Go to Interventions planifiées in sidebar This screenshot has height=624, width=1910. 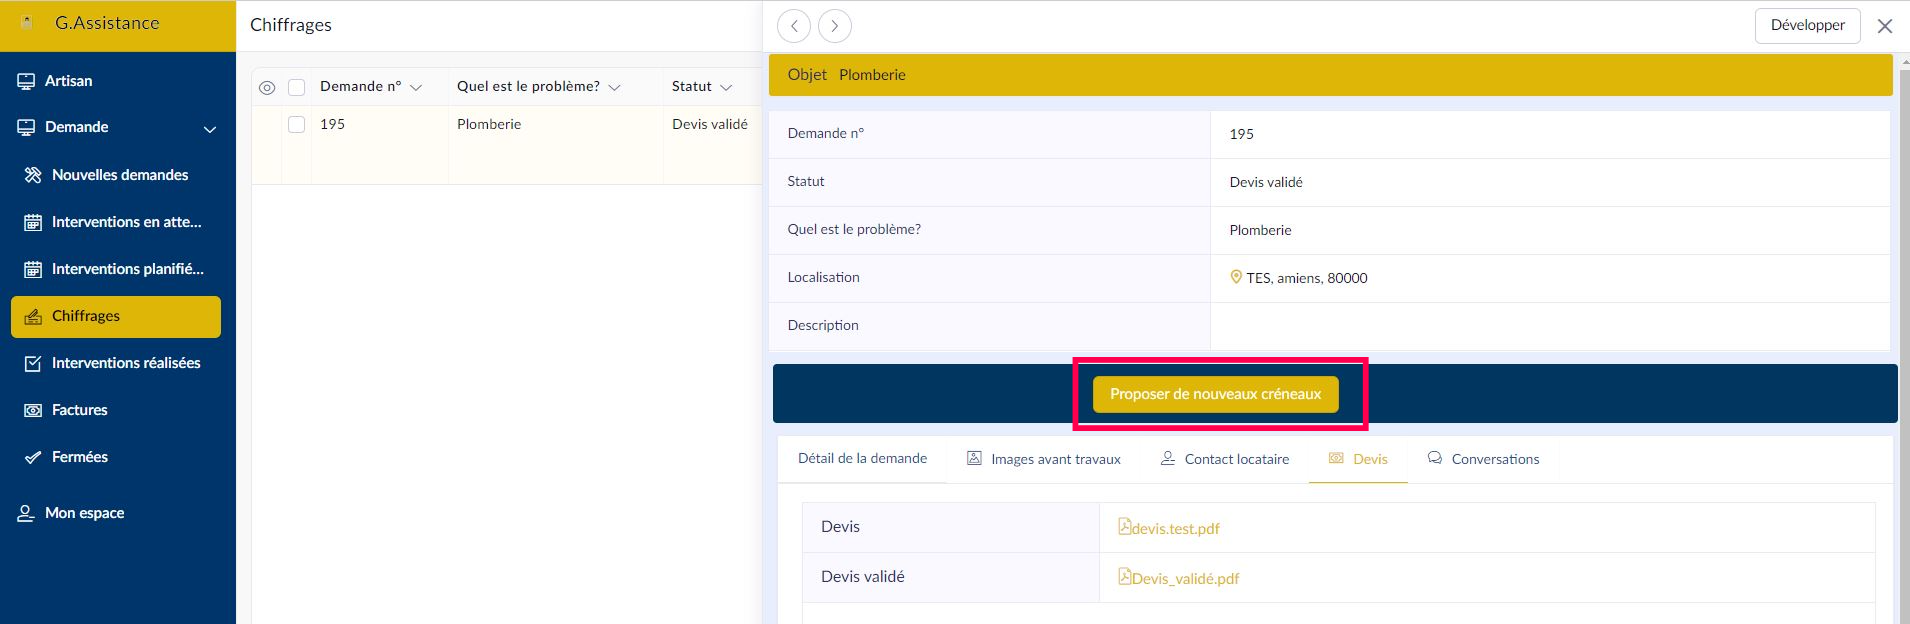tap(126, 269)
